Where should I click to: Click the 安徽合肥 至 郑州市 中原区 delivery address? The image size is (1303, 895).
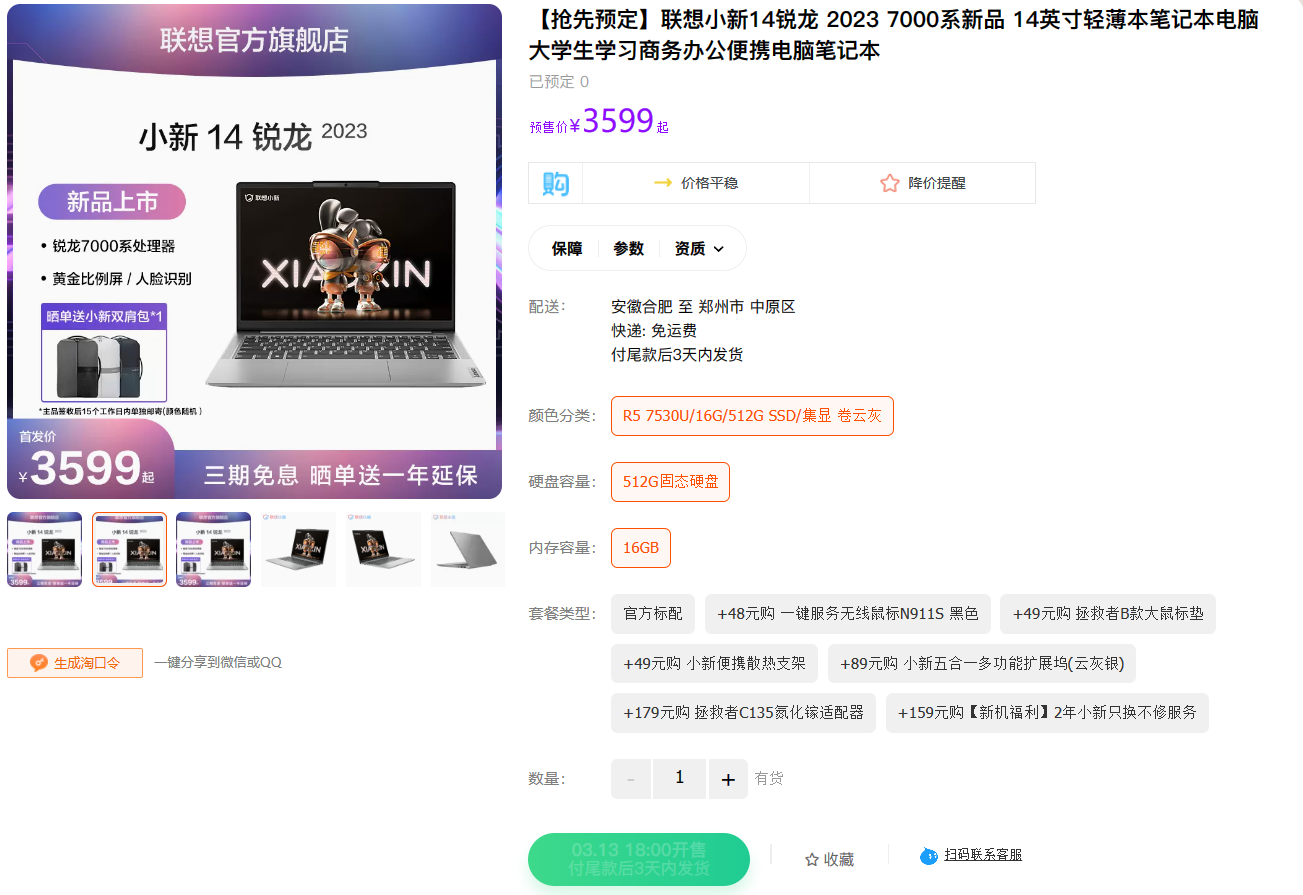[703, 307]
